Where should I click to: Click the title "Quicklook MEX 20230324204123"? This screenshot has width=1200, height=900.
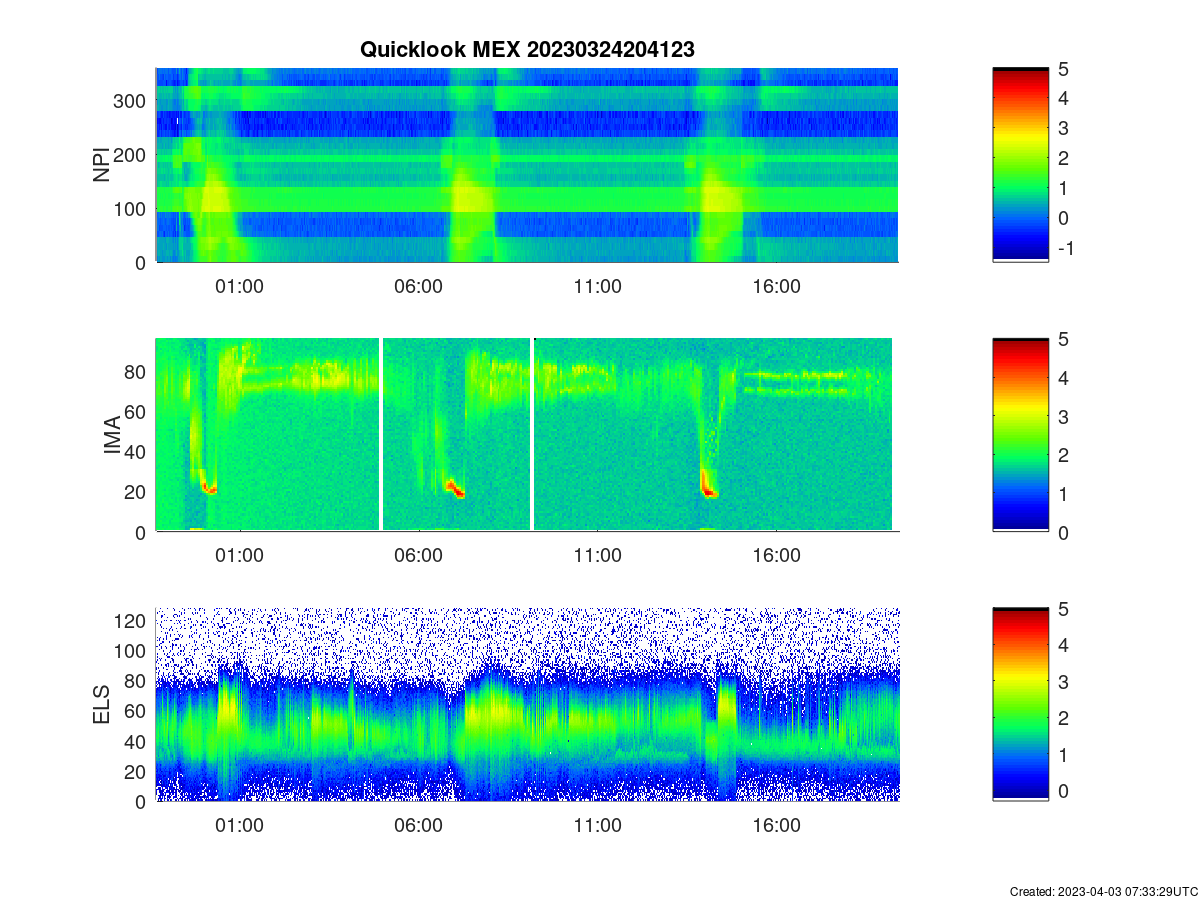527,49
